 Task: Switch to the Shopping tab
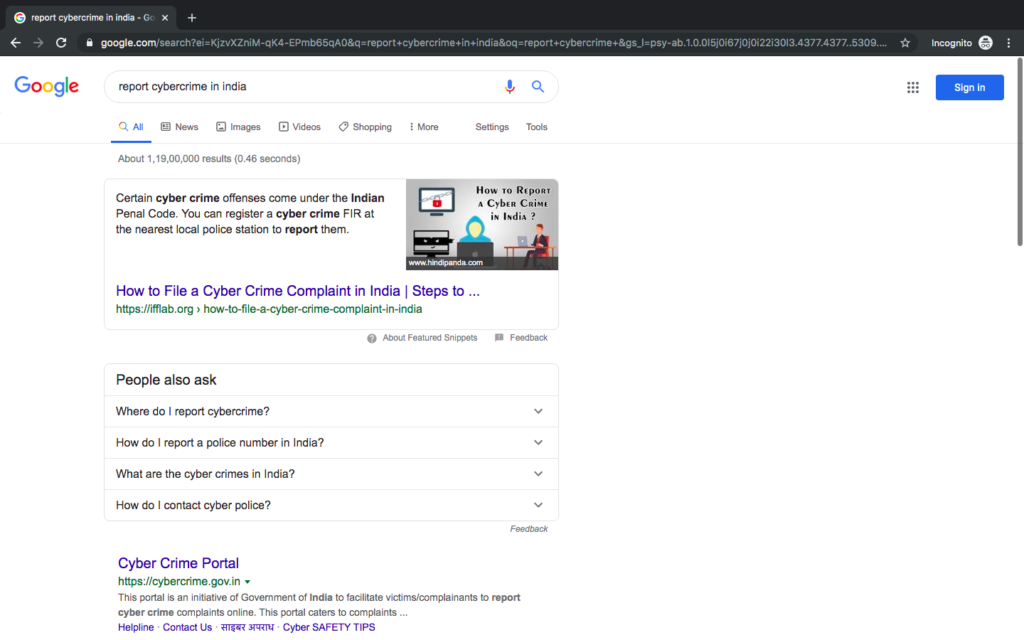click(x=365, y=127)
